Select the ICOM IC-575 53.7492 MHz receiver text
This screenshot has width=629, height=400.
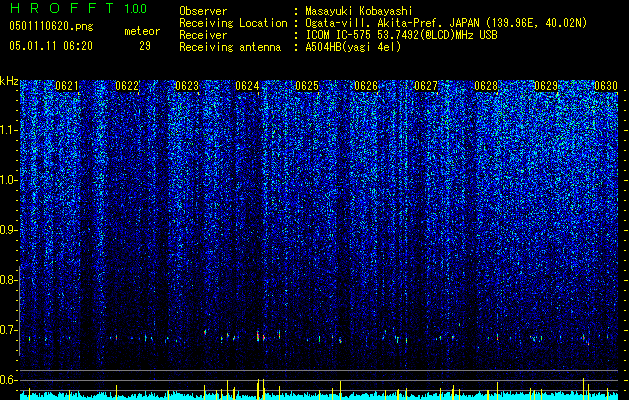coord(401,35)
